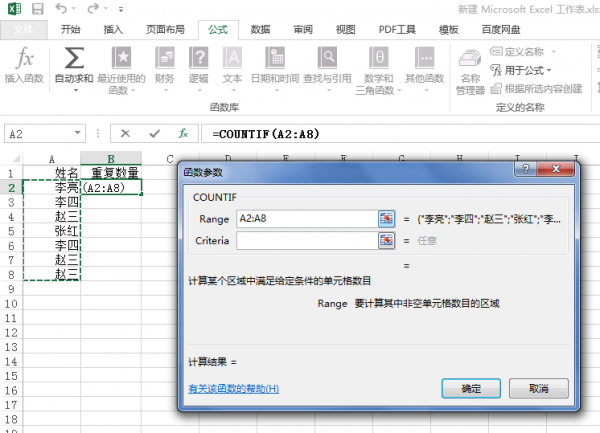Open the Text (文本) functions icon

click(232, 58)
